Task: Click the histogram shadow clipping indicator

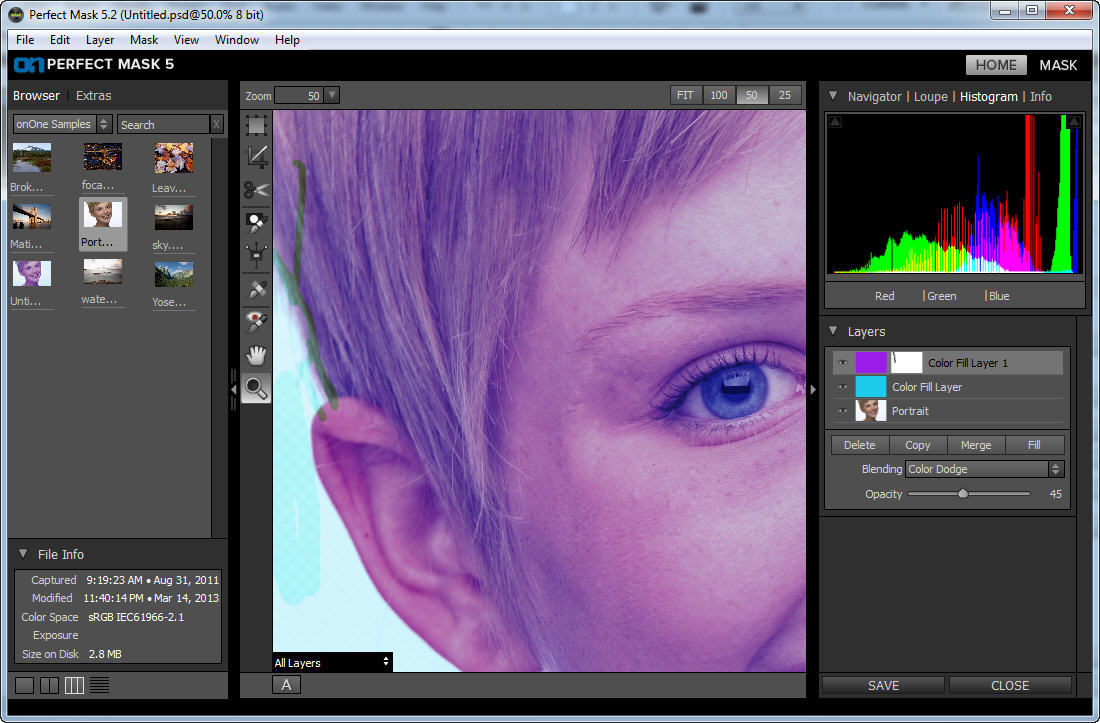Action: [835, 122]
